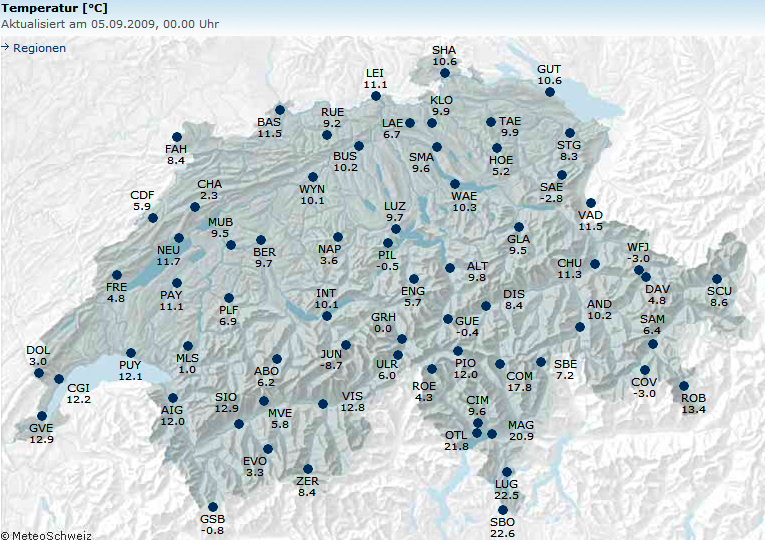Click the TAE 9.9 label
This screenshot has width=765, height=540.
point(510,126)
